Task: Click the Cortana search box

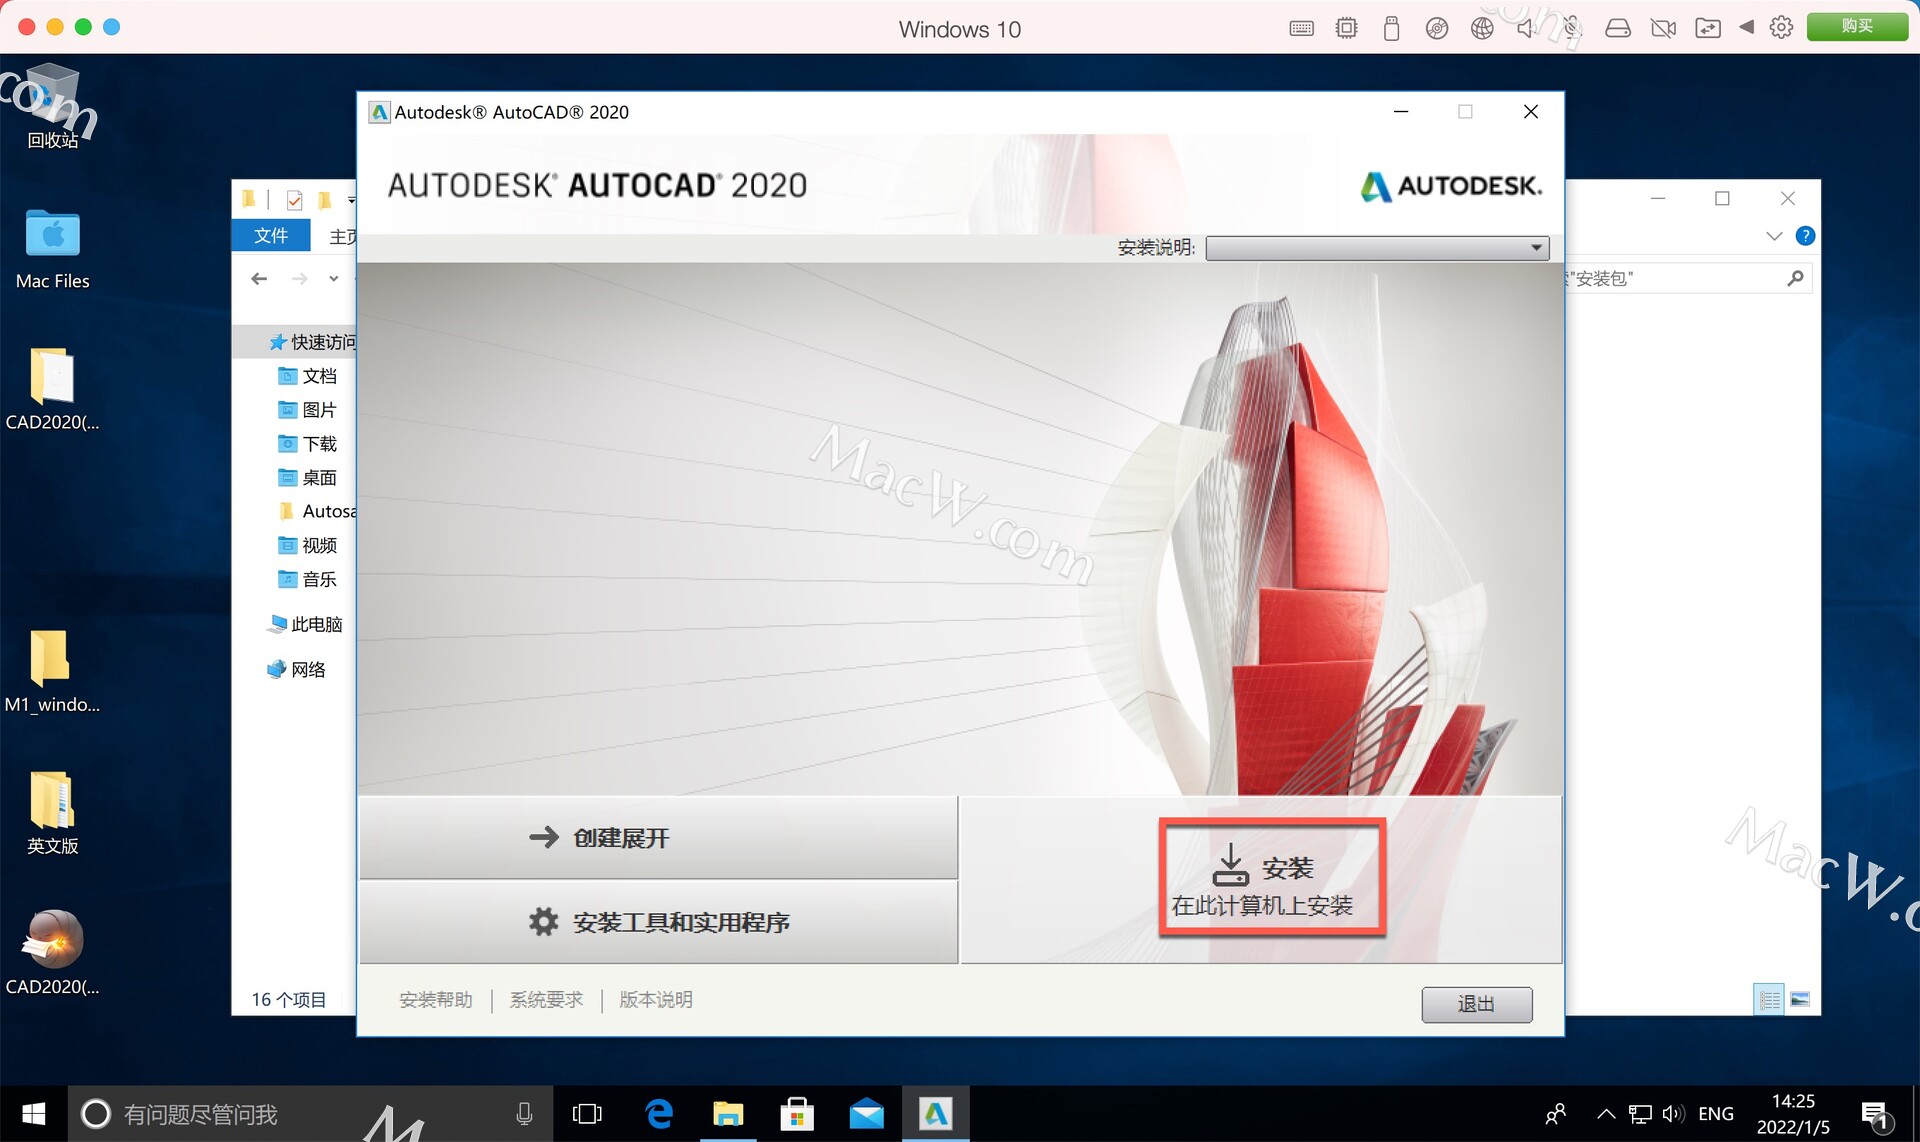Action: pos(300,1113)
